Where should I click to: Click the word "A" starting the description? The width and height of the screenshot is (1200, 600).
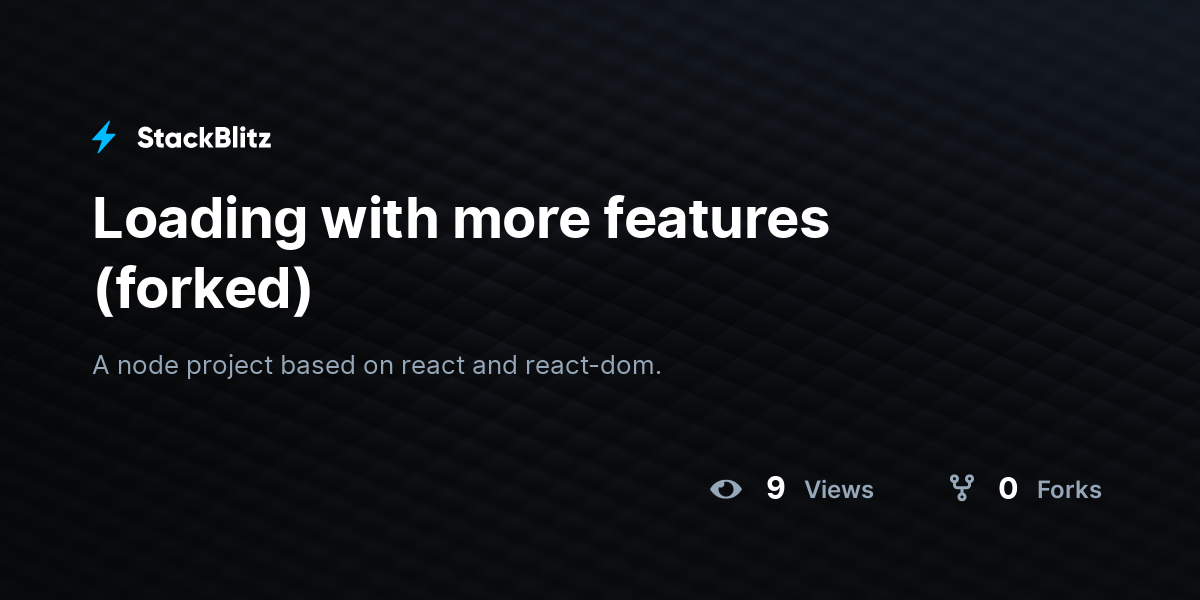pos(101,366)
